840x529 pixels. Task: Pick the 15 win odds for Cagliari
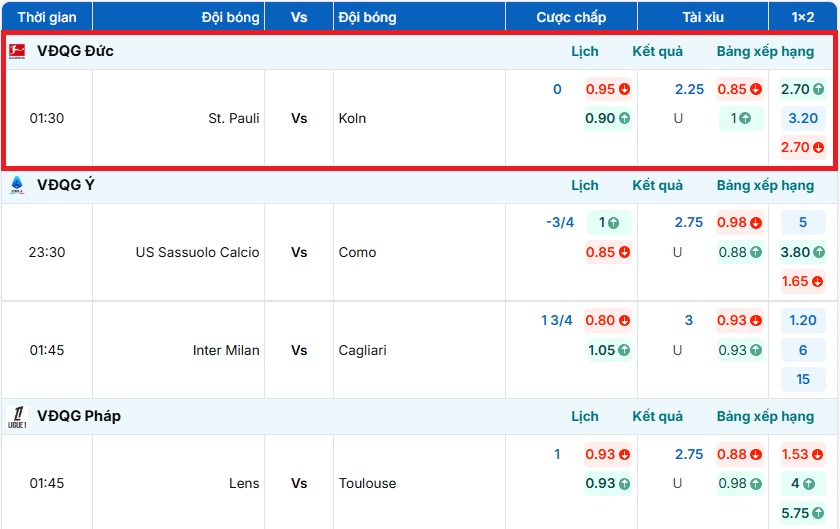pyautogui.click(x=803, y=379)
